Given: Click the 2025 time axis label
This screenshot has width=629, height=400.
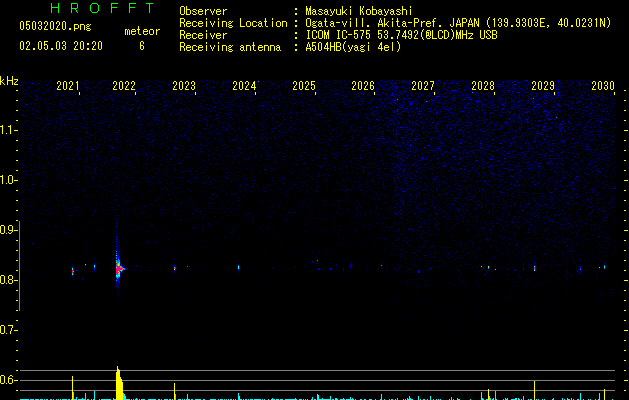Looking at the screenshot, I should click(304, 86).
